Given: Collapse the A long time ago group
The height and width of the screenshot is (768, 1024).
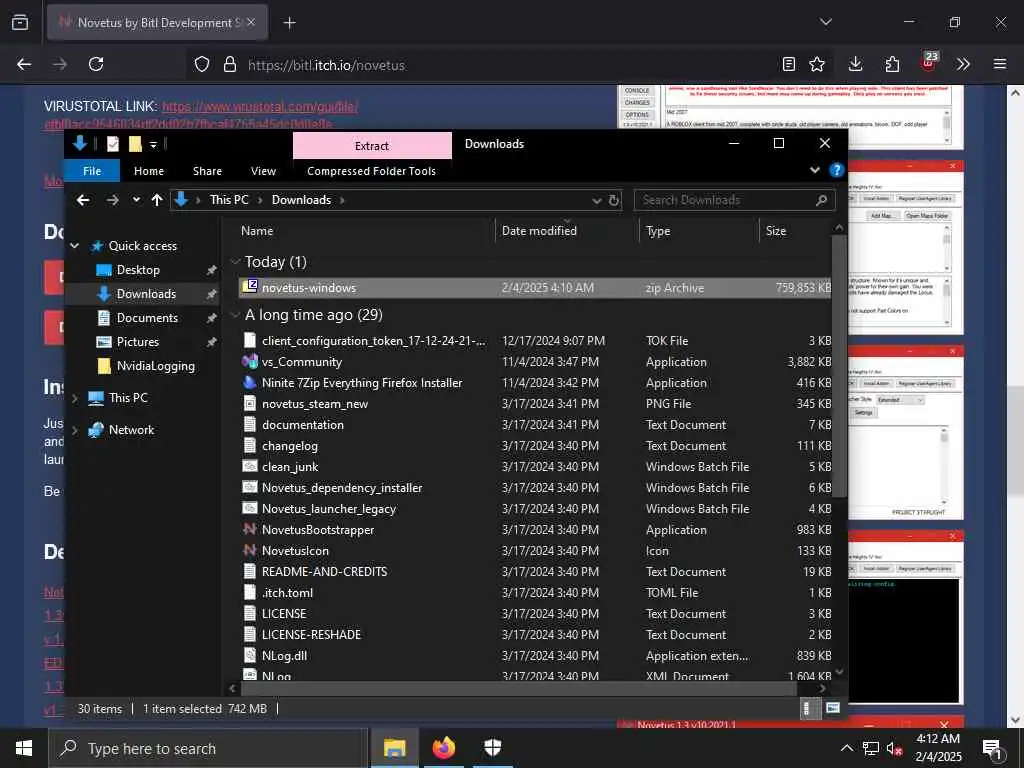Looking at the screenshot, I should pos(235,315).
